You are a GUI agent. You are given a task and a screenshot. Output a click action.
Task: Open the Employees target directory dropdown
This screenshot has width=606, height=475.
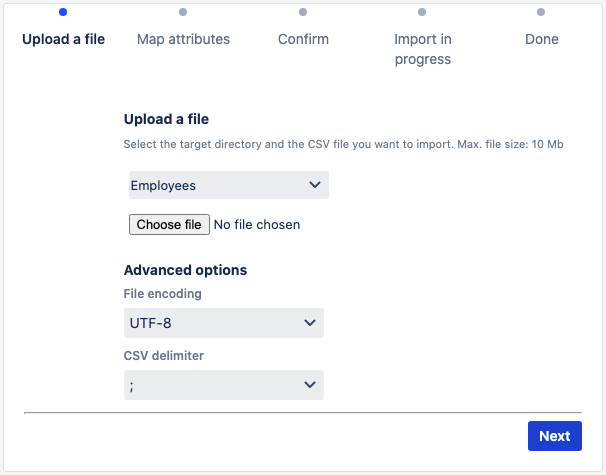228,185
